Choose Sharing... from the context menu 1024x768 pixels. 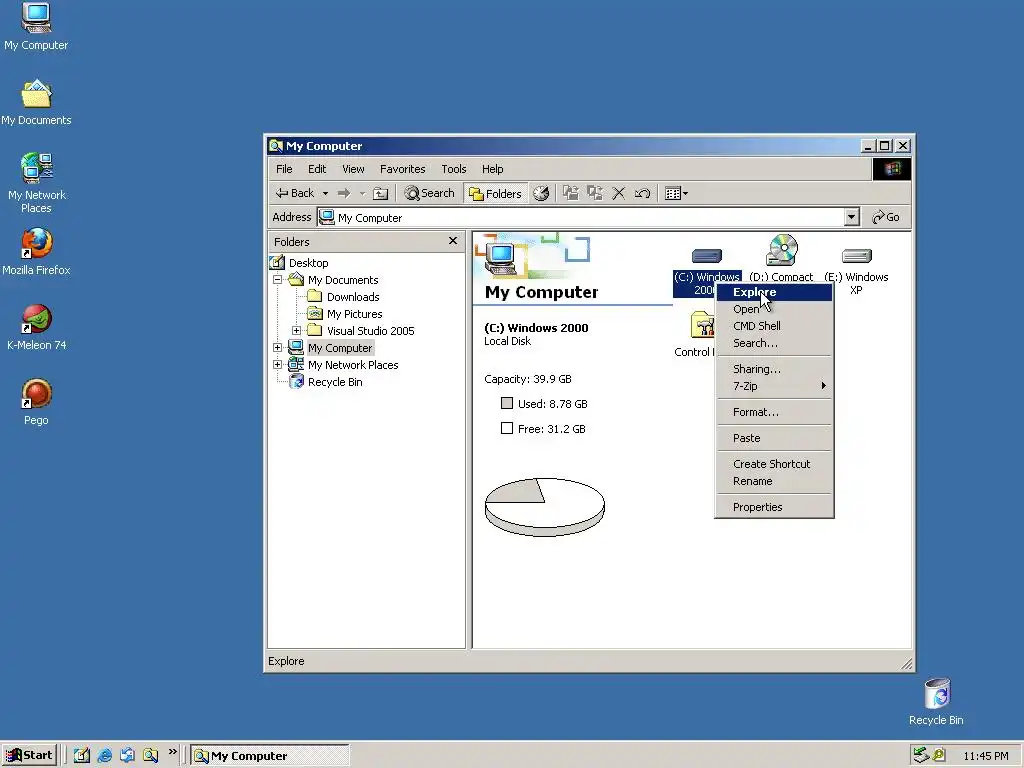coord(774,369)
